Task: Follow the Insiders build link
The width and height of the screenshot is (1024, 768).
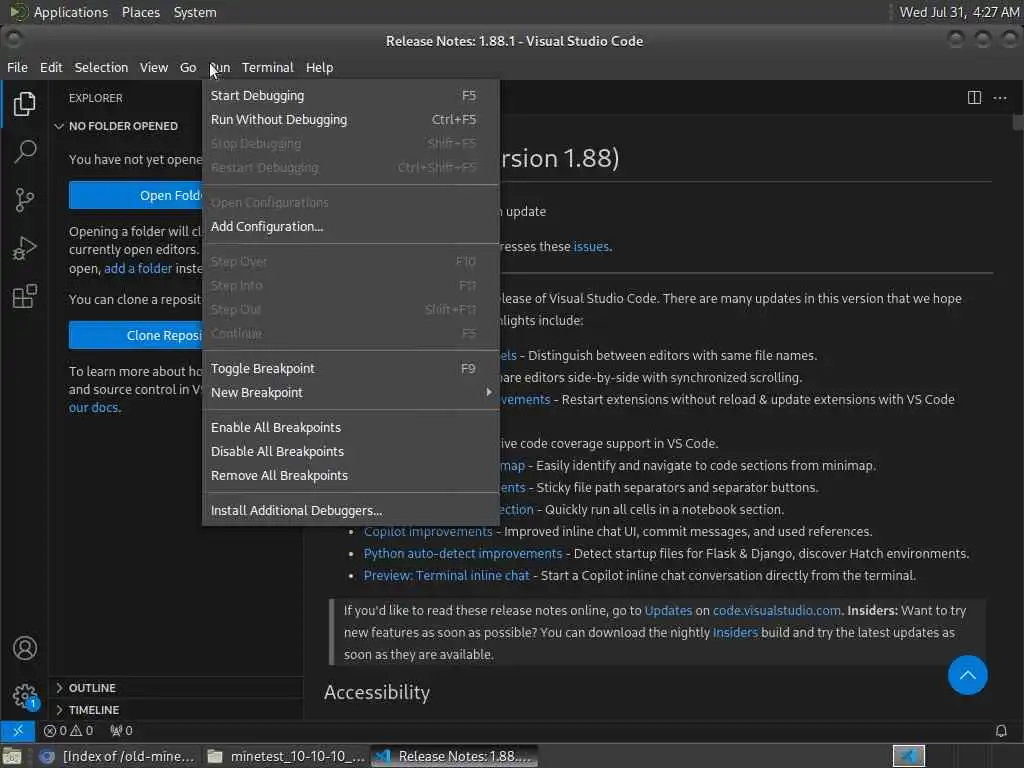Action: coord(735,632)
